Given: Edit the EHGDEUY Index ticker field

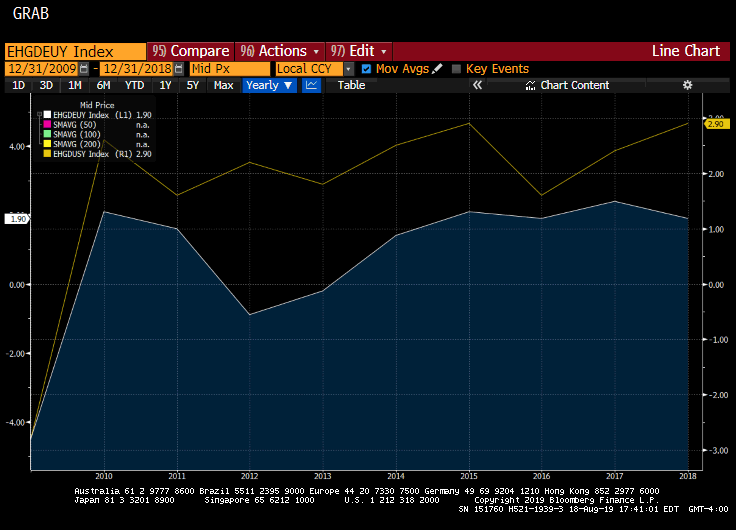Looking at the screenshot, I should click(76, 51).
